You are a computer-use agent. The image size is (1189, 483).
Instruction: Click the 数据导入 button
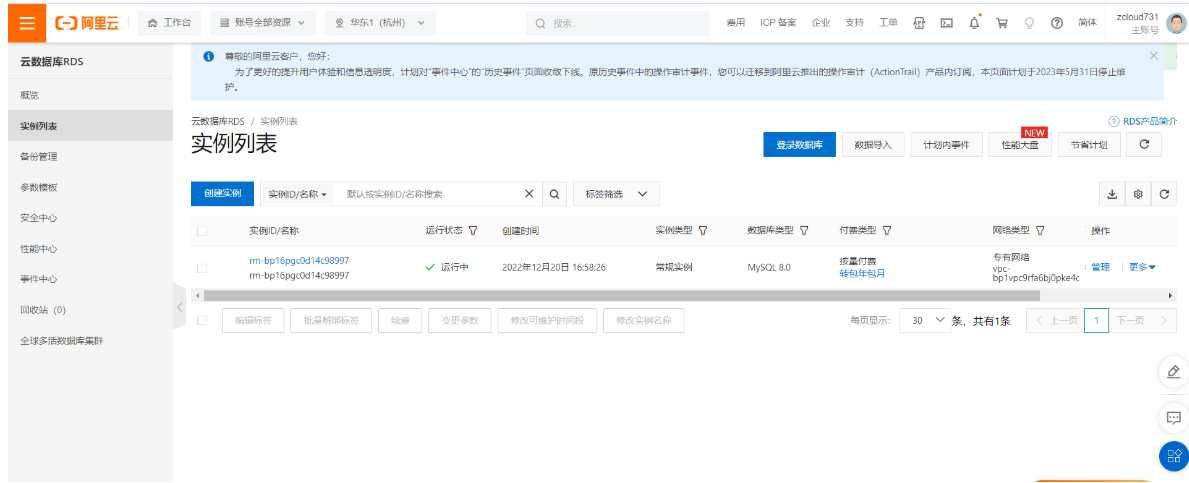point(874,144)
